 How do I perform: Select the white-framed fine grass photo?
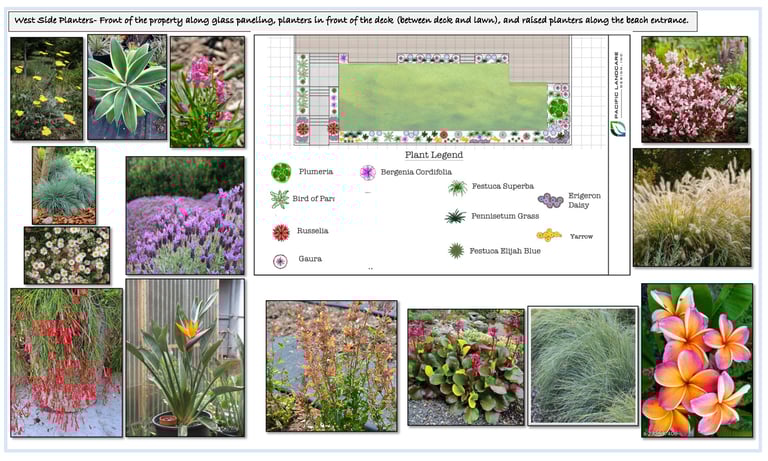583,366
